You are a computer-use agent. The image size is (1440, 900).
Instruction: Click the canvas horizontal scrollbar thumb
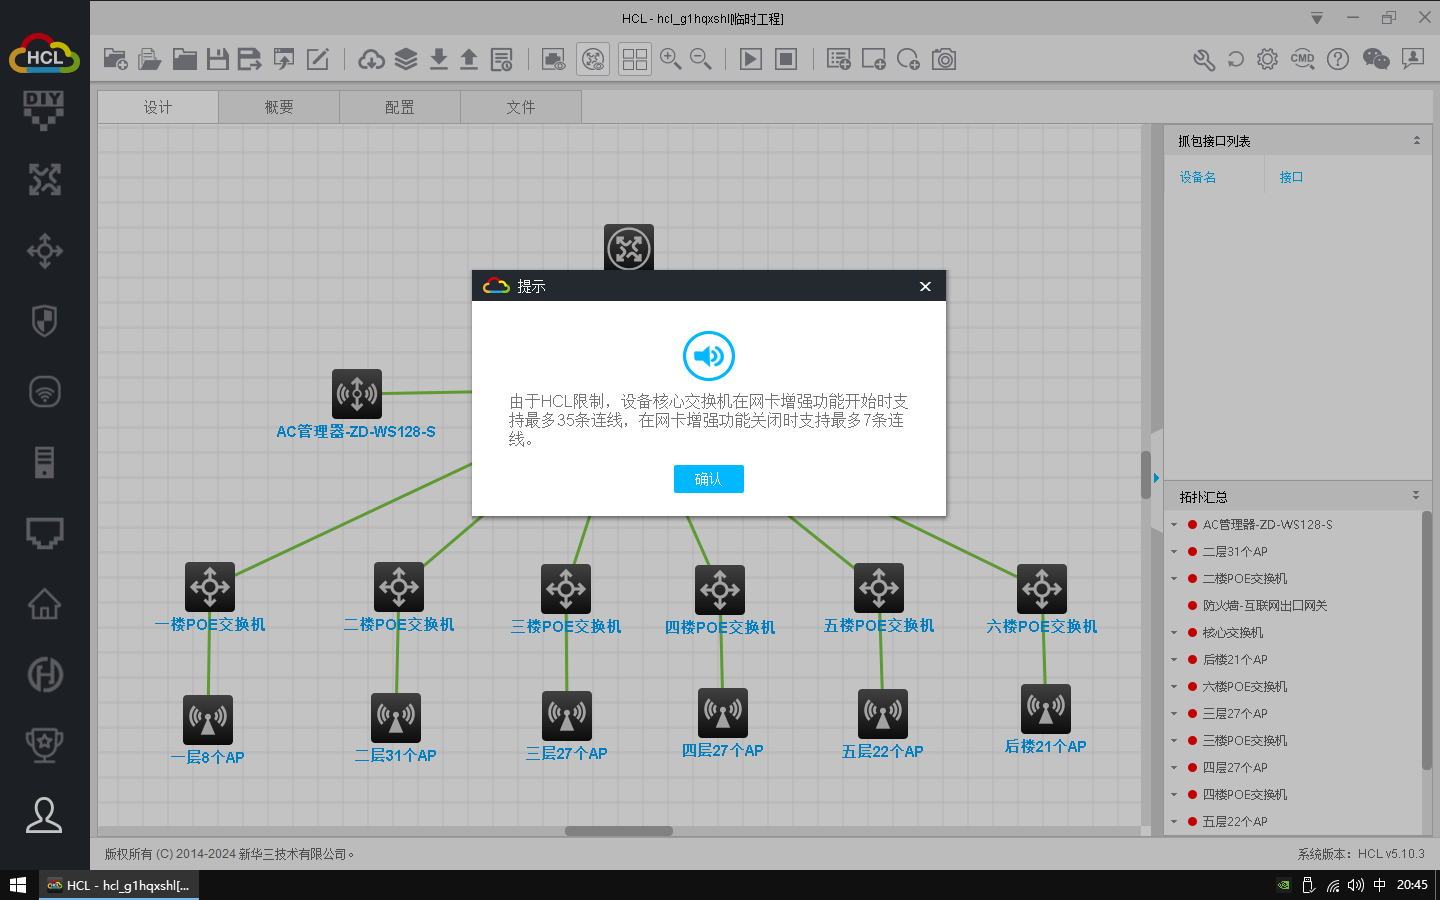click(x=619, y=831)
